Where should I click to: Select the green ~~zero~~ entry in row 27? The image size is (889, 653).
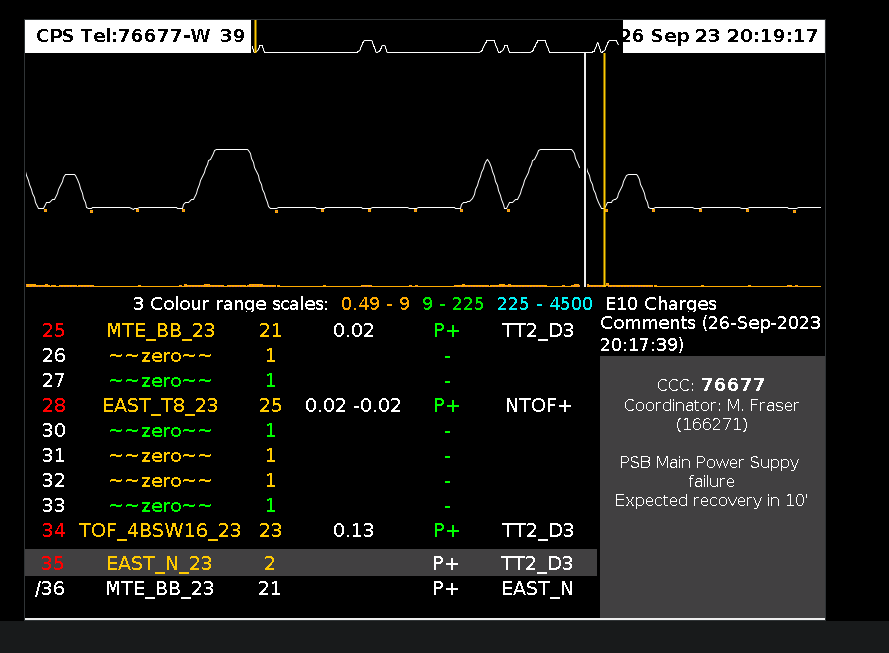[x=160, y=381]
